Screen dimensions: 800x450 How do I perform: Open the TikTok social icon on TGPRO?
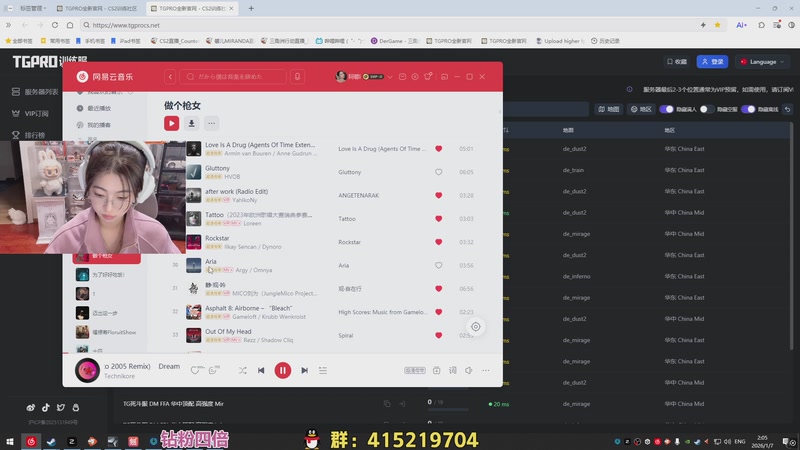click(x=45, y=407)
